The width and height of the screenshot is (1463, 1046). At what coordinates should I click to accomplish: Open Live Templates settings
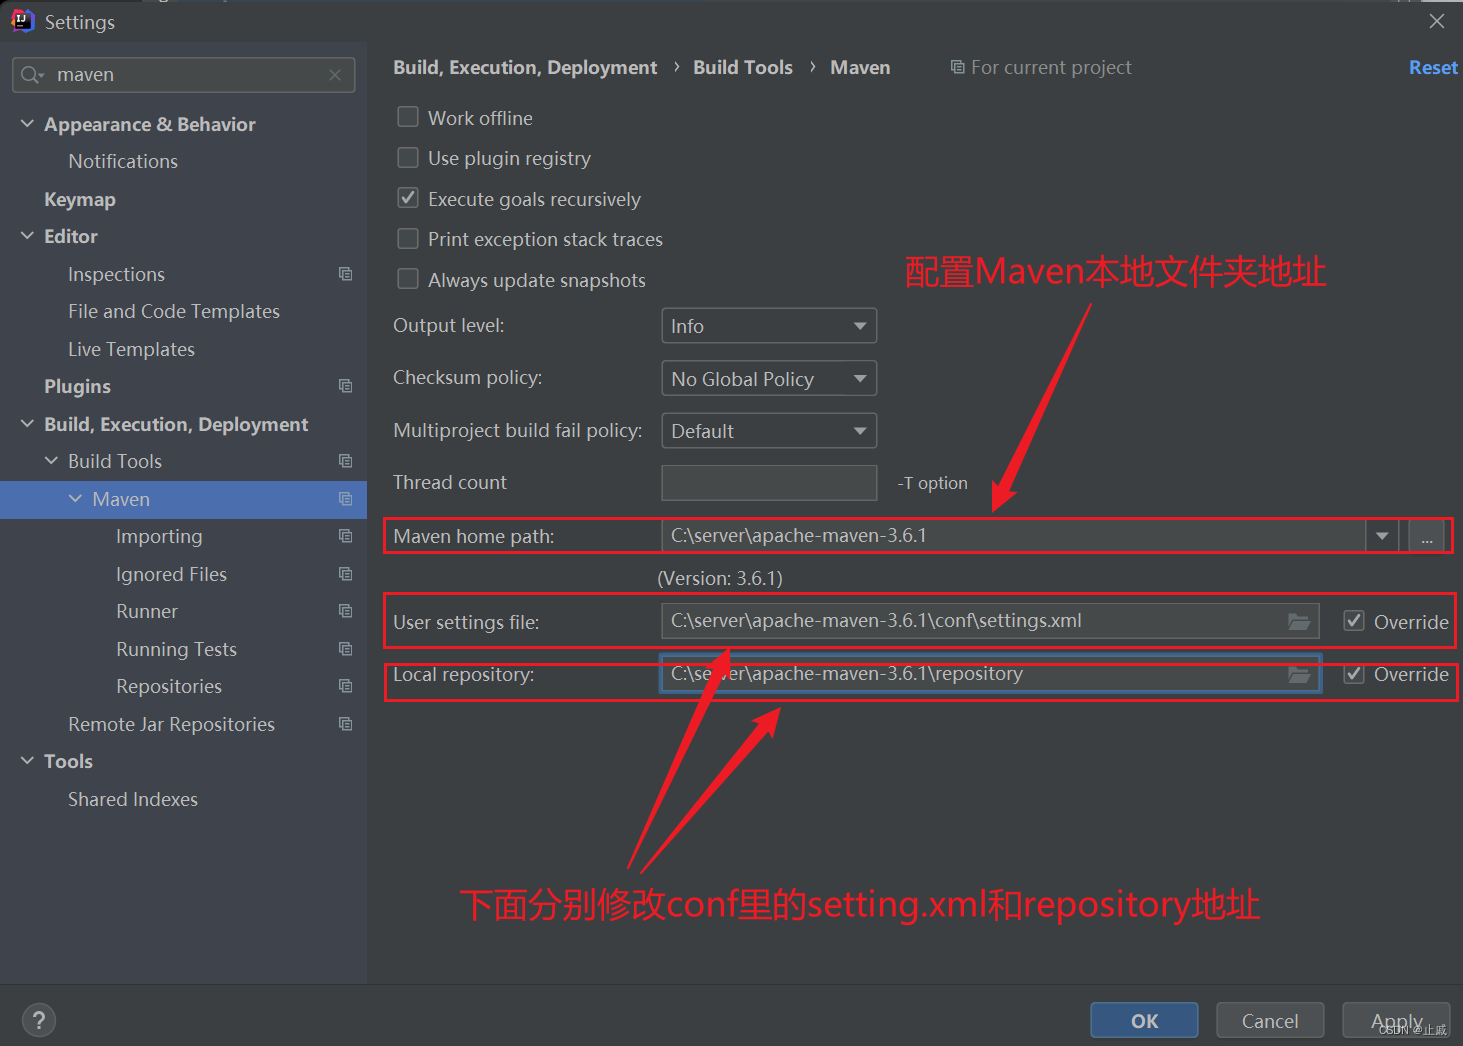pos(131,349)
